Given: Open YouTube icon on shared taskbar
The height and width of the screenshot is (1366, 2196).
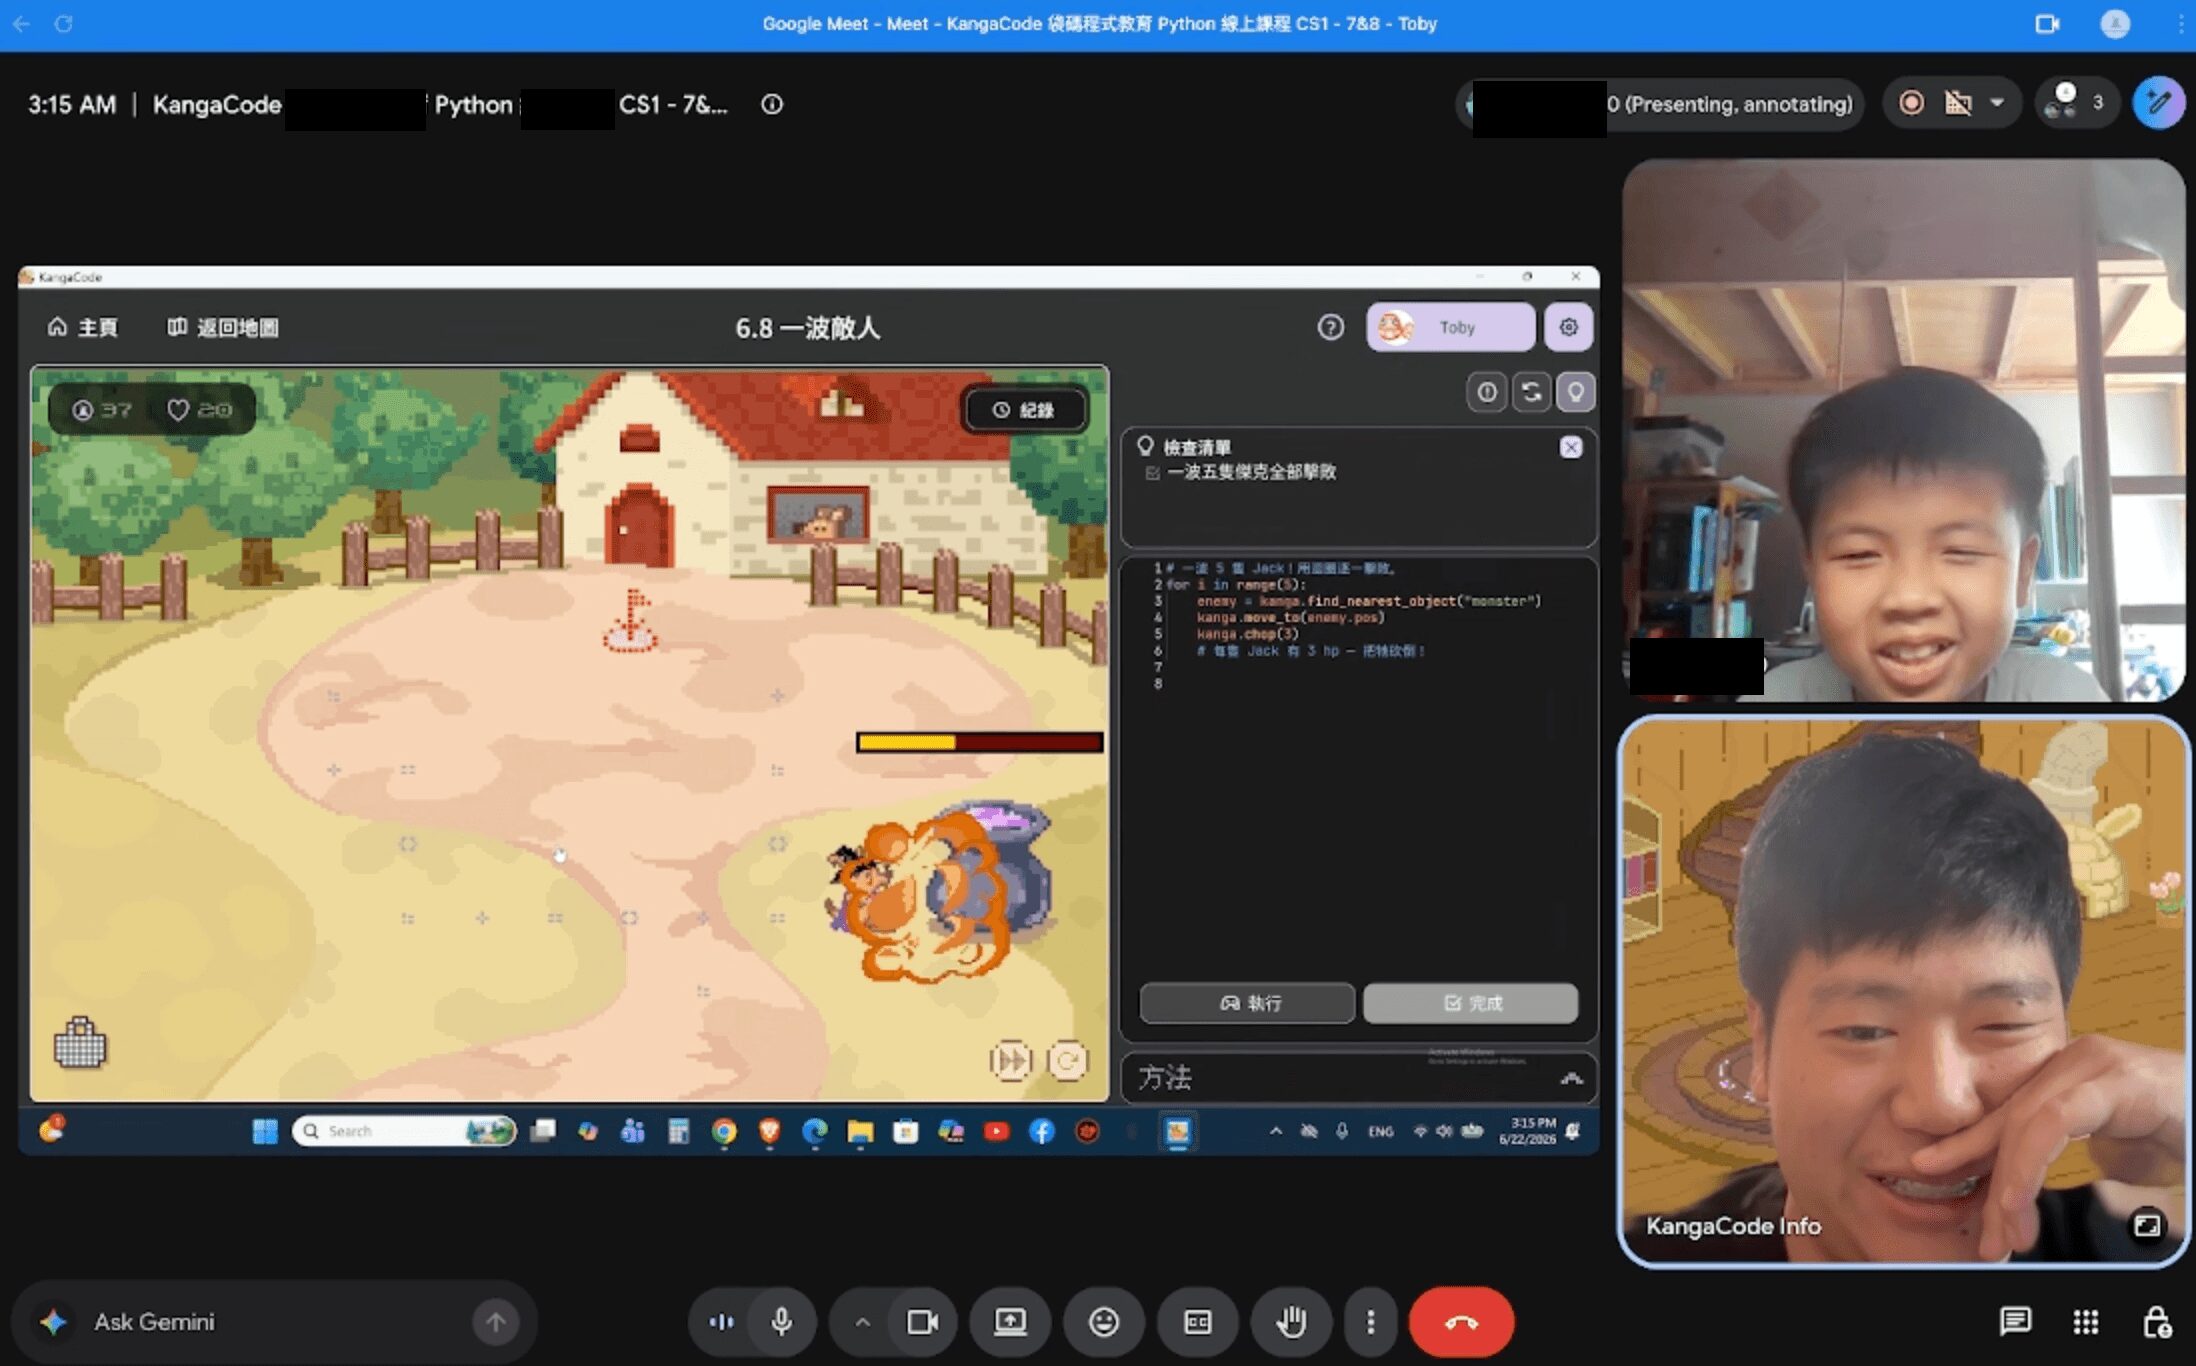Looking at the screenshot, I should pos(996,1131).
